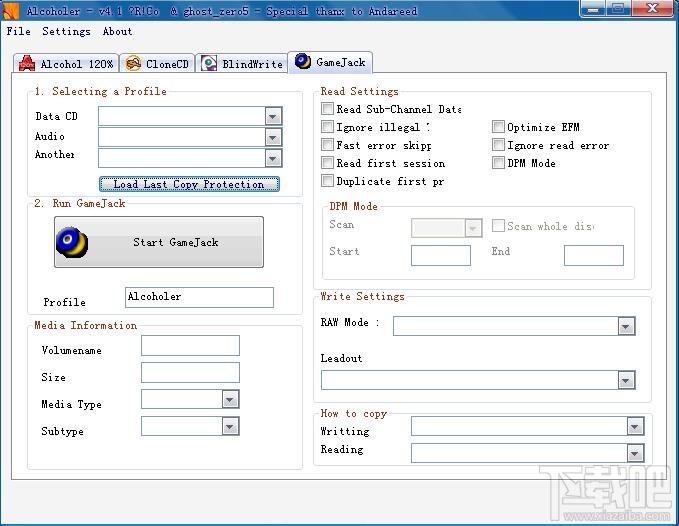Viewport: 679px width, 526px height.
Task: Click the GameJack ball icon on Start button
Action: coord(72,242)
